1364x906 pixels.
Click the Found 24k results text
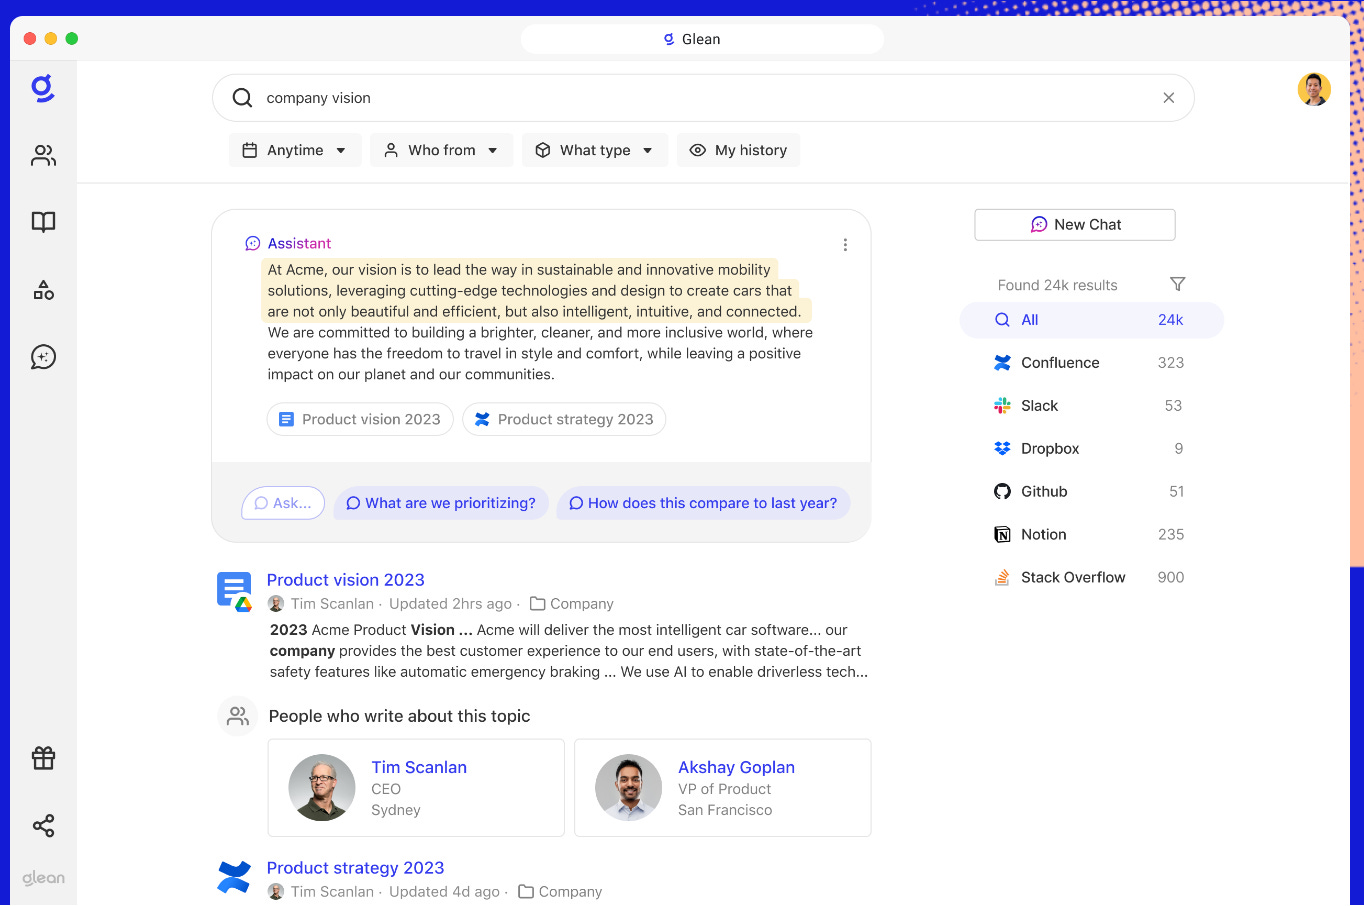(x=1057, y=285)
